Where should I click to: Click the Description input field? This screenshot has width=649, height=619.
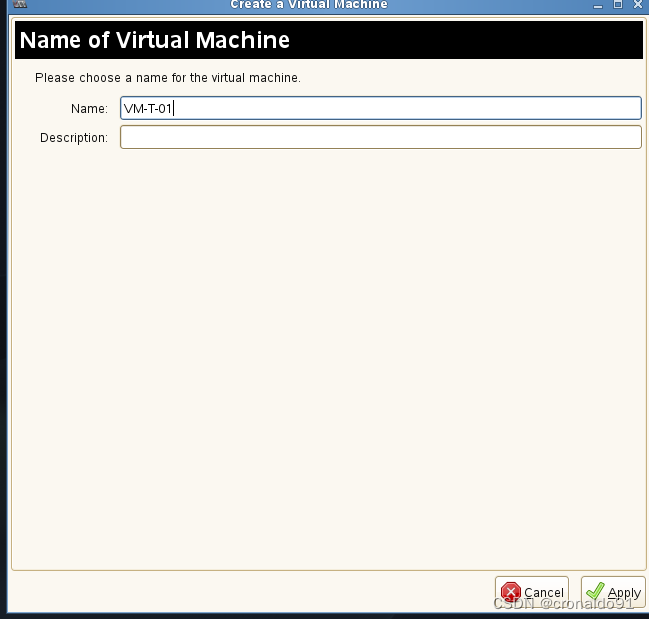click(x=381, y=137)
